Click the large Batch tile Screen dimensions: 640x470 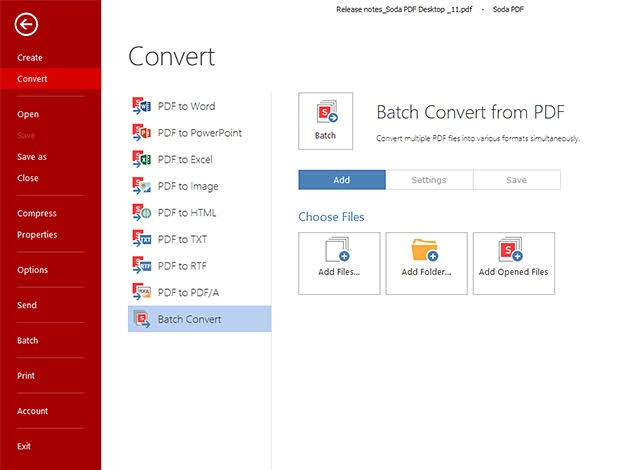pyautogui.click(x=325, y=121)
